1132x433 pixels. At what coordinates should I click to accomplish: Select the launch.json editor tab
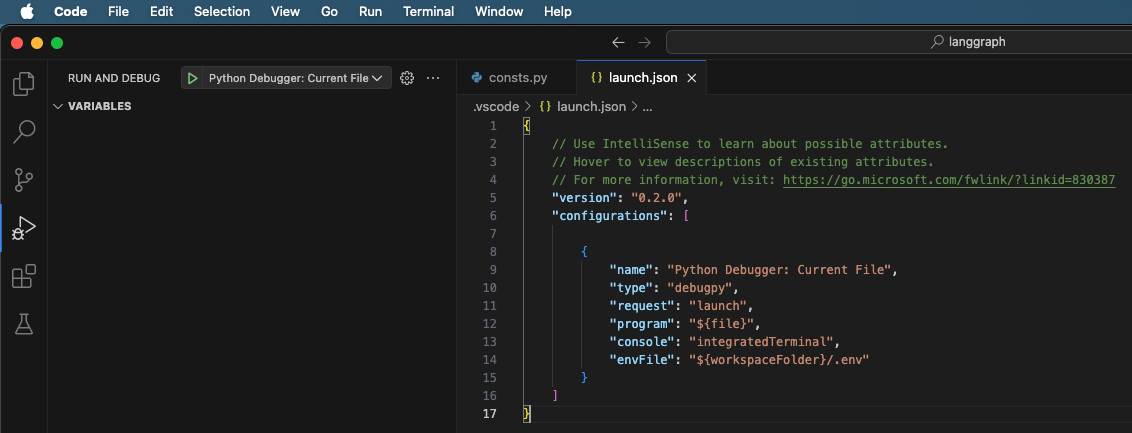tap(643, 78)
